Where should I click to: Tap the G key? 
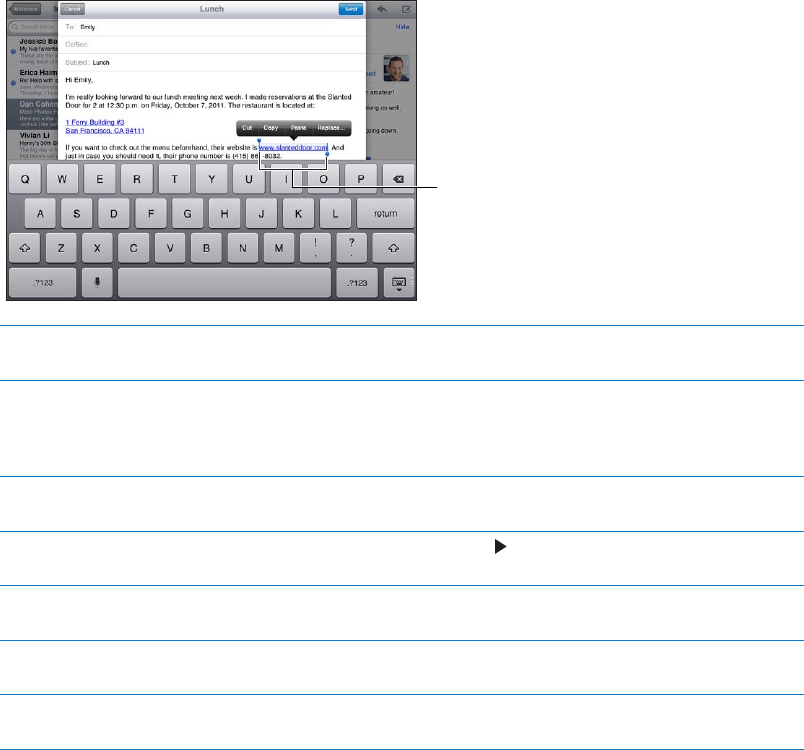click(x=188, y=214)
